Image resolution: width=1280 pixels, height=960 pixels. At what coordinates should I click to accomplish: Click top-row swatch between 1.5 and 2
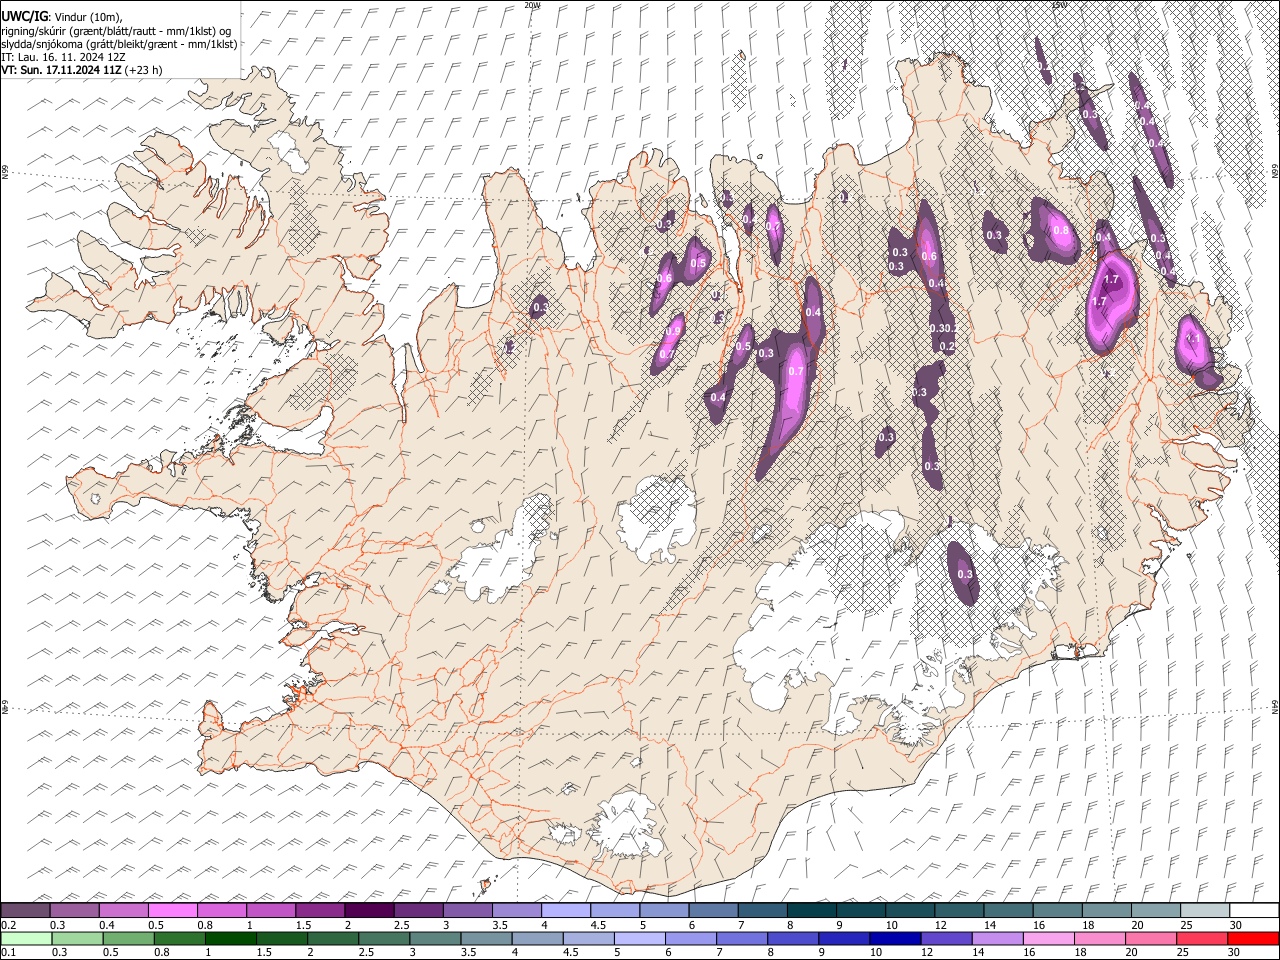(x=320, y=910)
